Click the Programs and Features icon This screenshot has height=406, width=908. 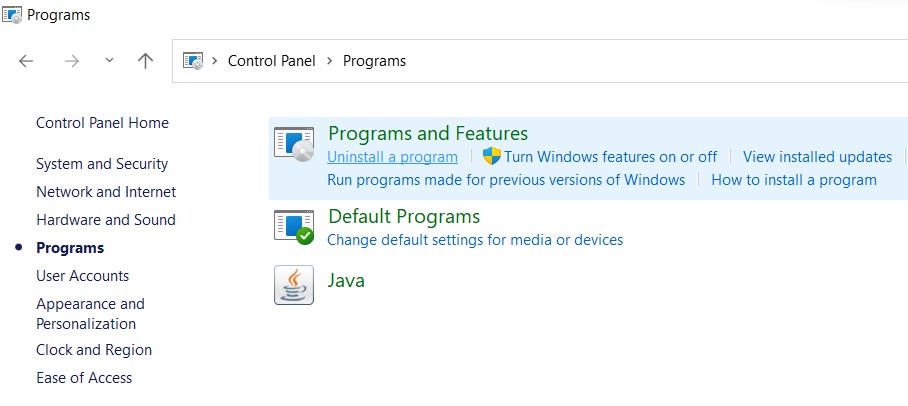[x=294, y=144]
